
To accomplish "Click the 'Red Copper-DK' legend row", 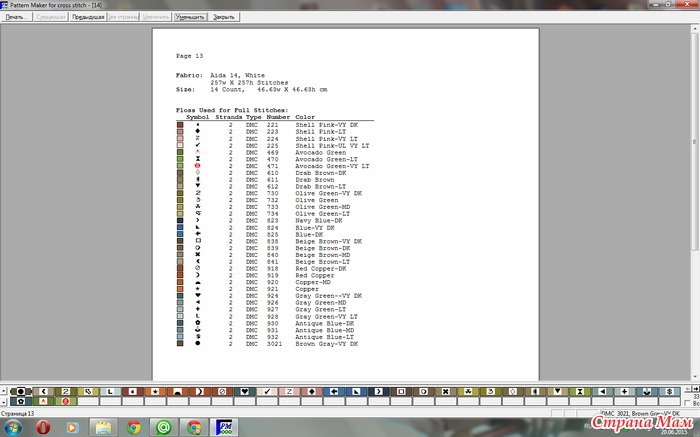I will click(262, 268).
